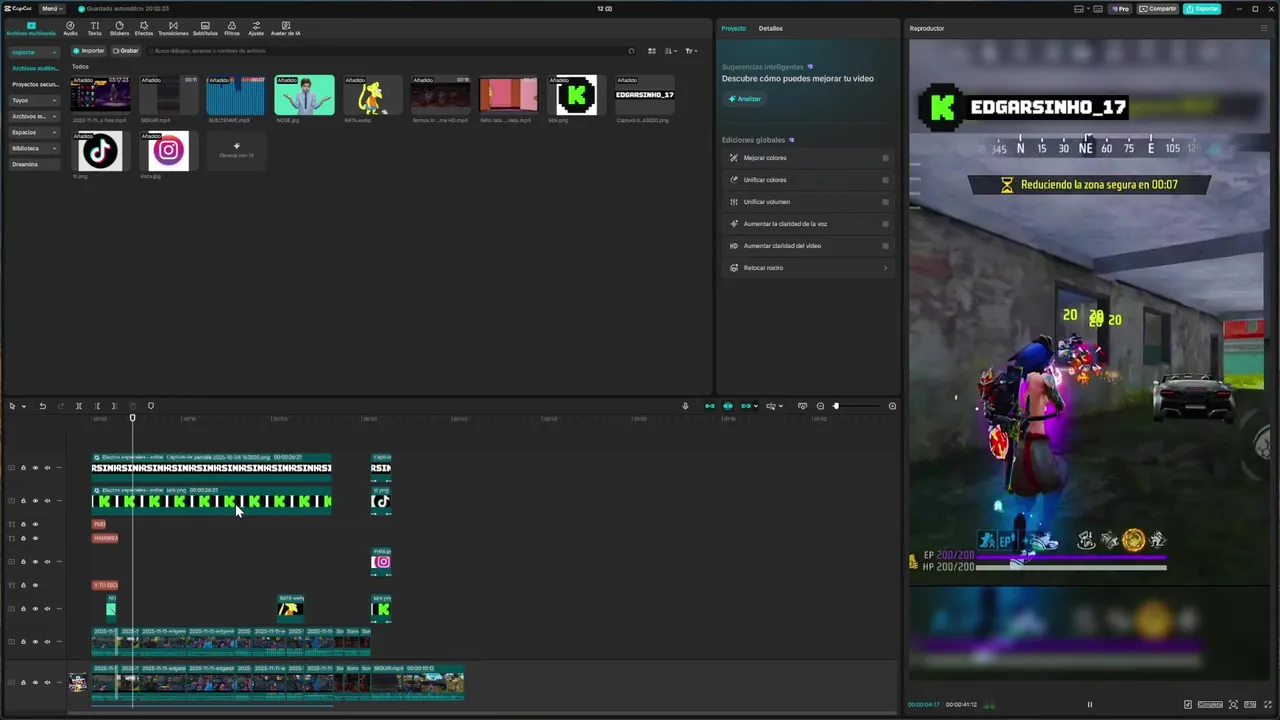The image size is (1280, 720).
Task: Open the Efectos tab
Action: tap(144, 28)
